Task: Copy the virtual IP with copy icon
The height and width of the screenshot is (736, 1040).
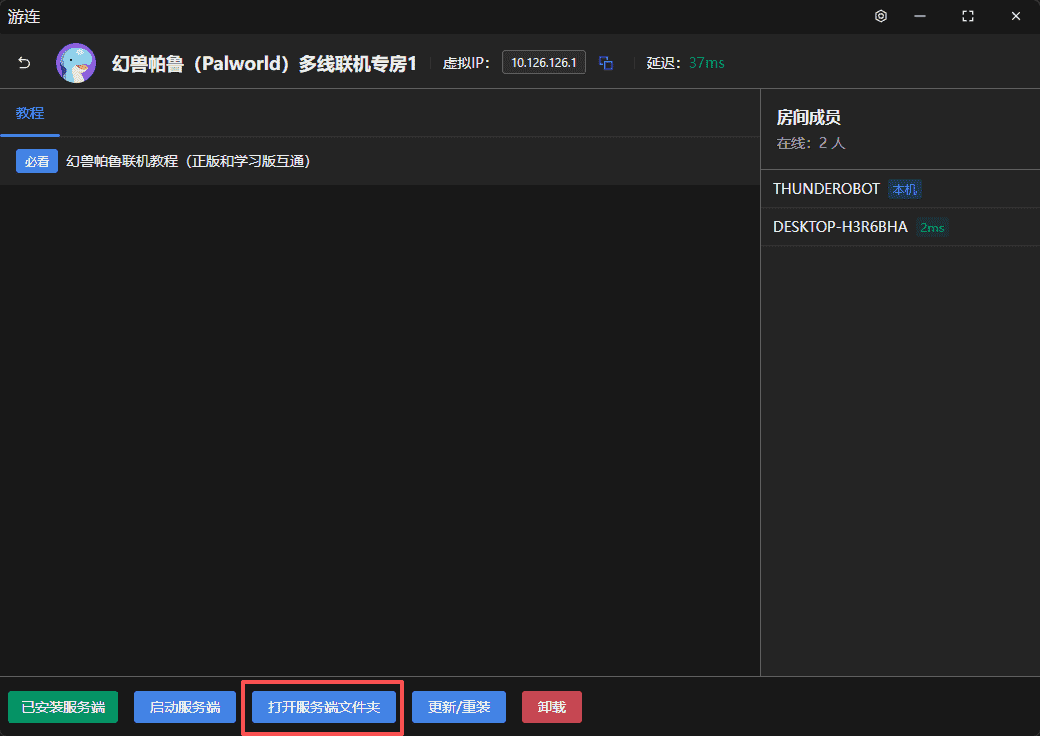Action: (606, 63)
